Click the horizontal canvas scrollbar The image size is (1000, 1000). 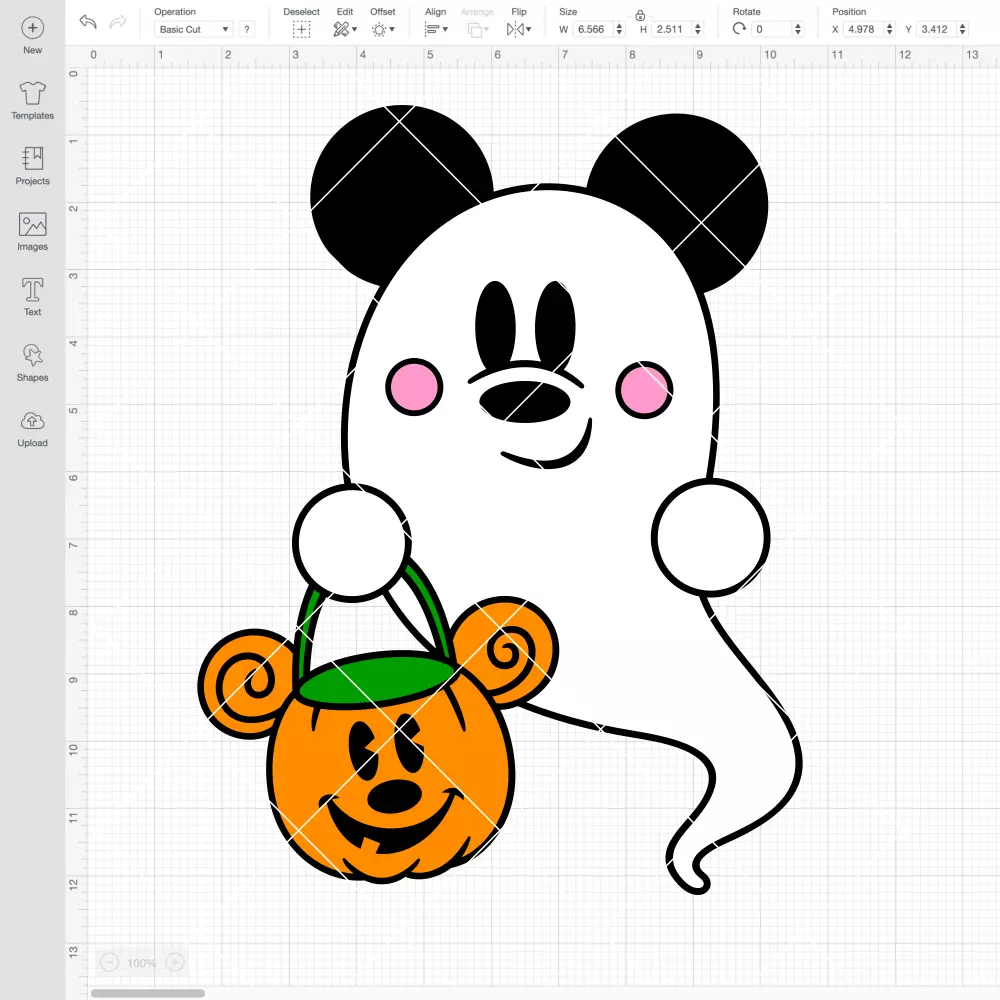point(148,993)
